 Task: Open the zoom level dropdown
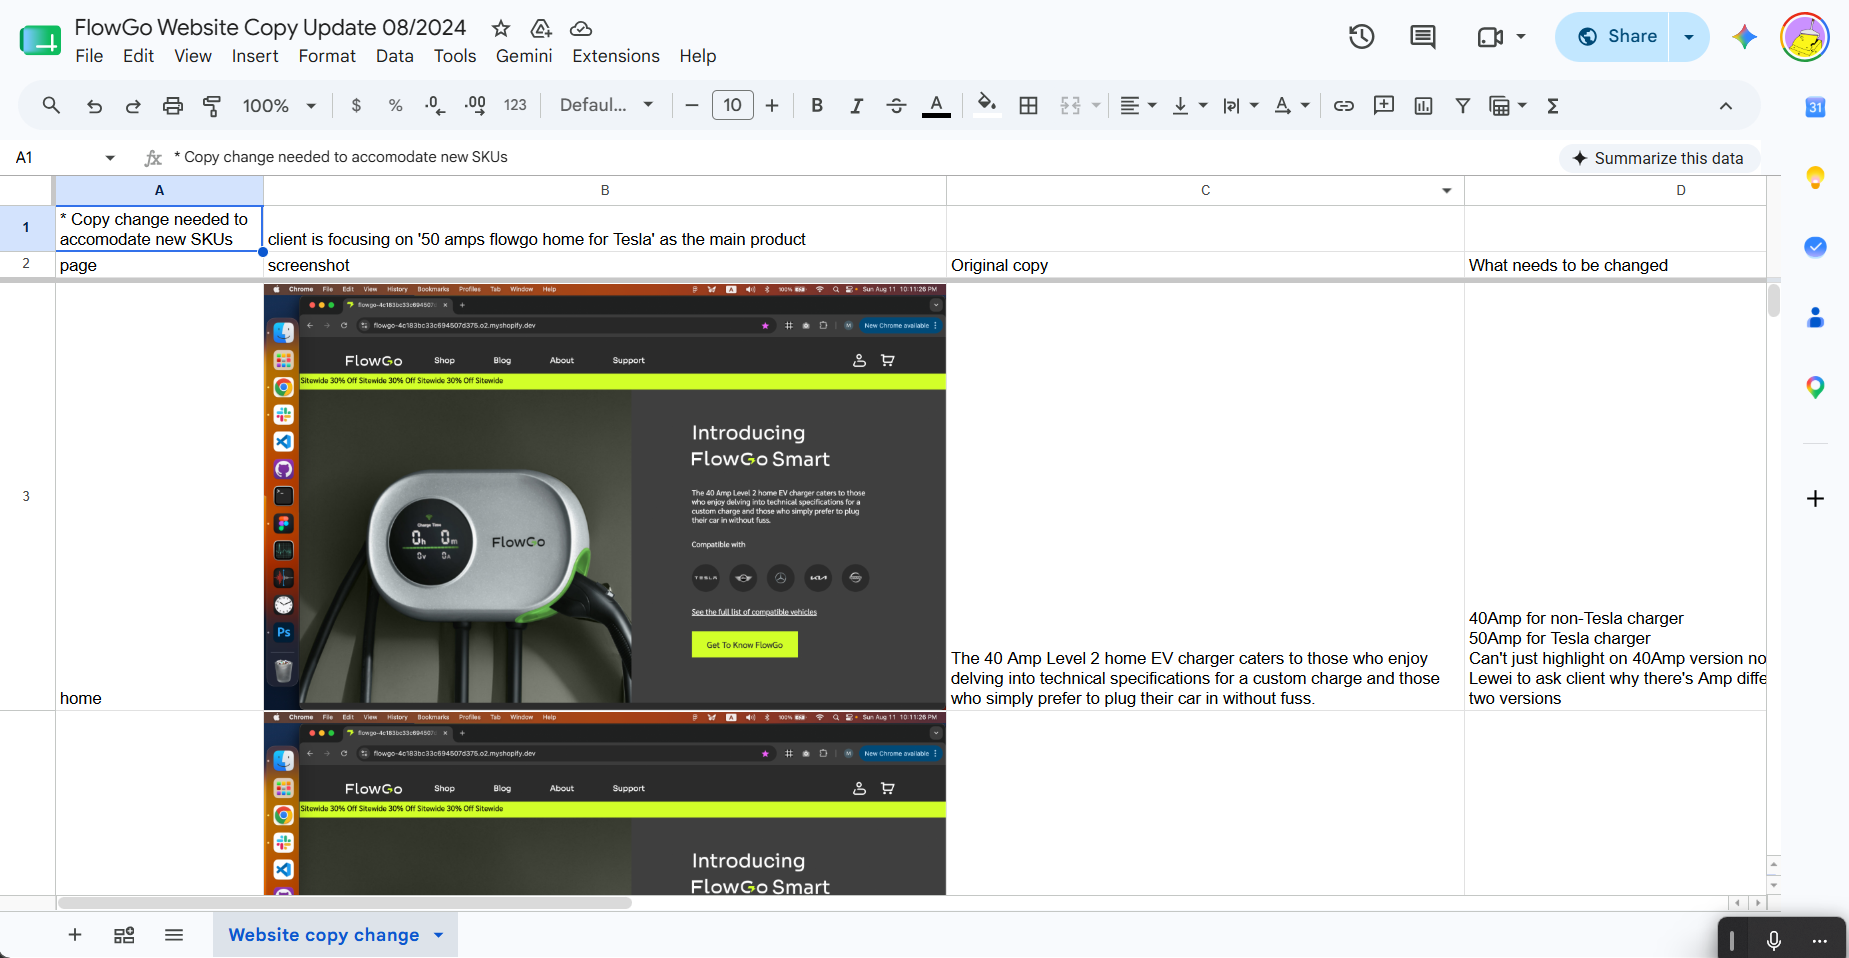click(279, 105)
